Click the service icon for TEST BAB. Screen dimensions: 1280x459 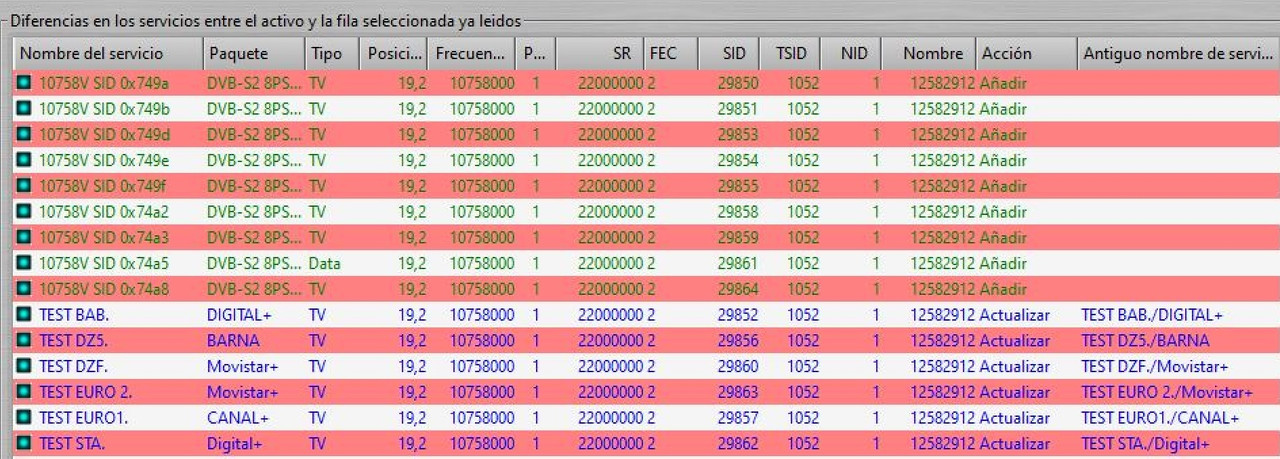[x=24, y=315]
